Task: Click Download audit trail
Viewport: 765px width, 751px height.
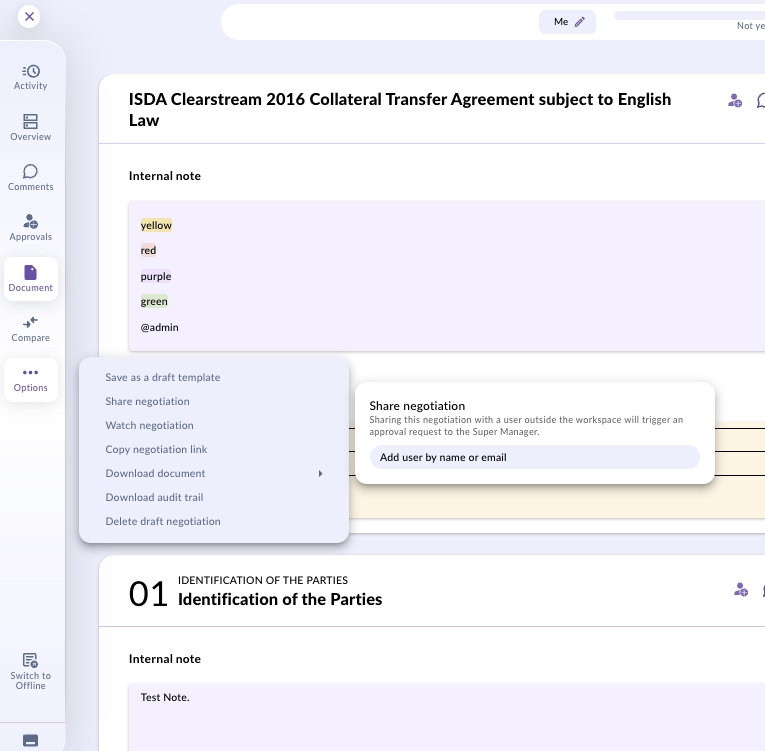Action: [x=154, y=497]
